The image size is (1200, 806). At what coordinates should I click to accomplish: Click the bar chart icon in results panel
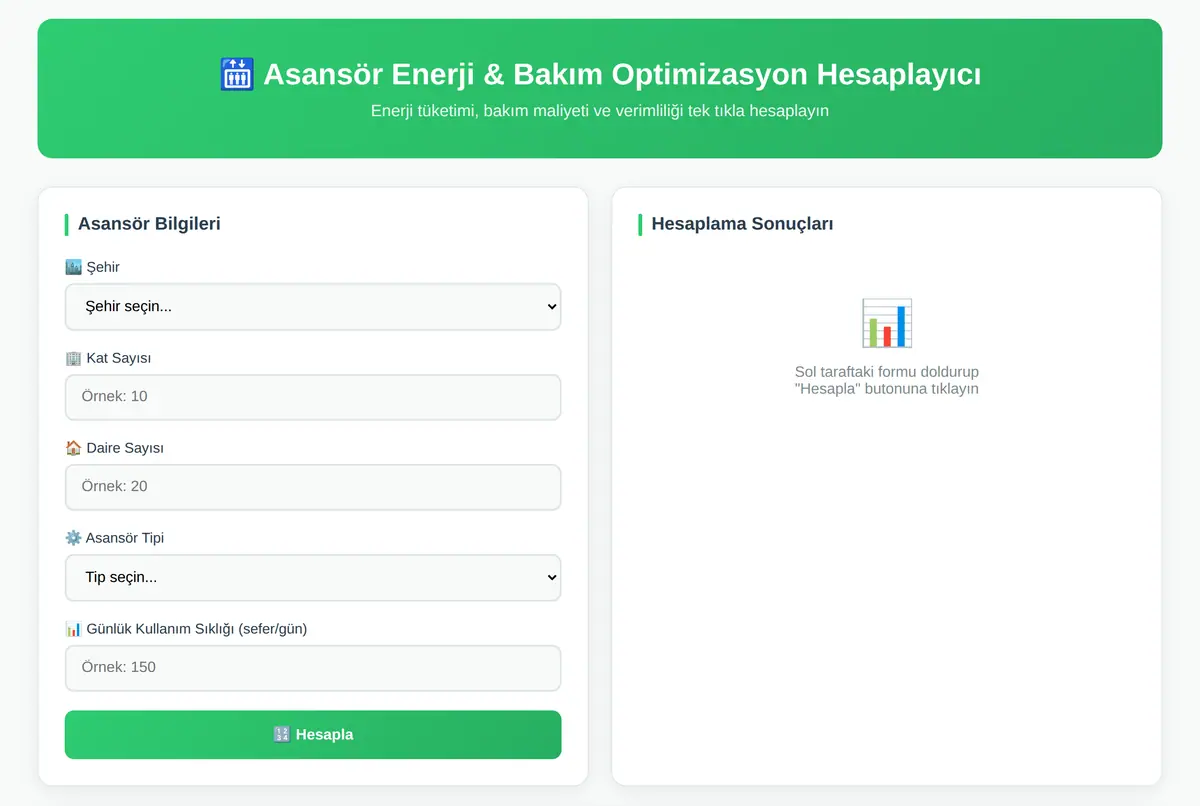(x=887, y=323)
